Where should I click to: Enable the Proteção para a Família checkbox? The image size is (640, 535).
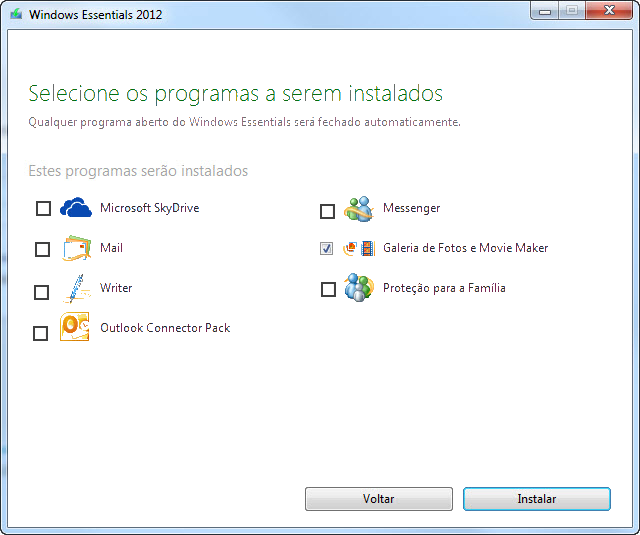tap(329, 289)
